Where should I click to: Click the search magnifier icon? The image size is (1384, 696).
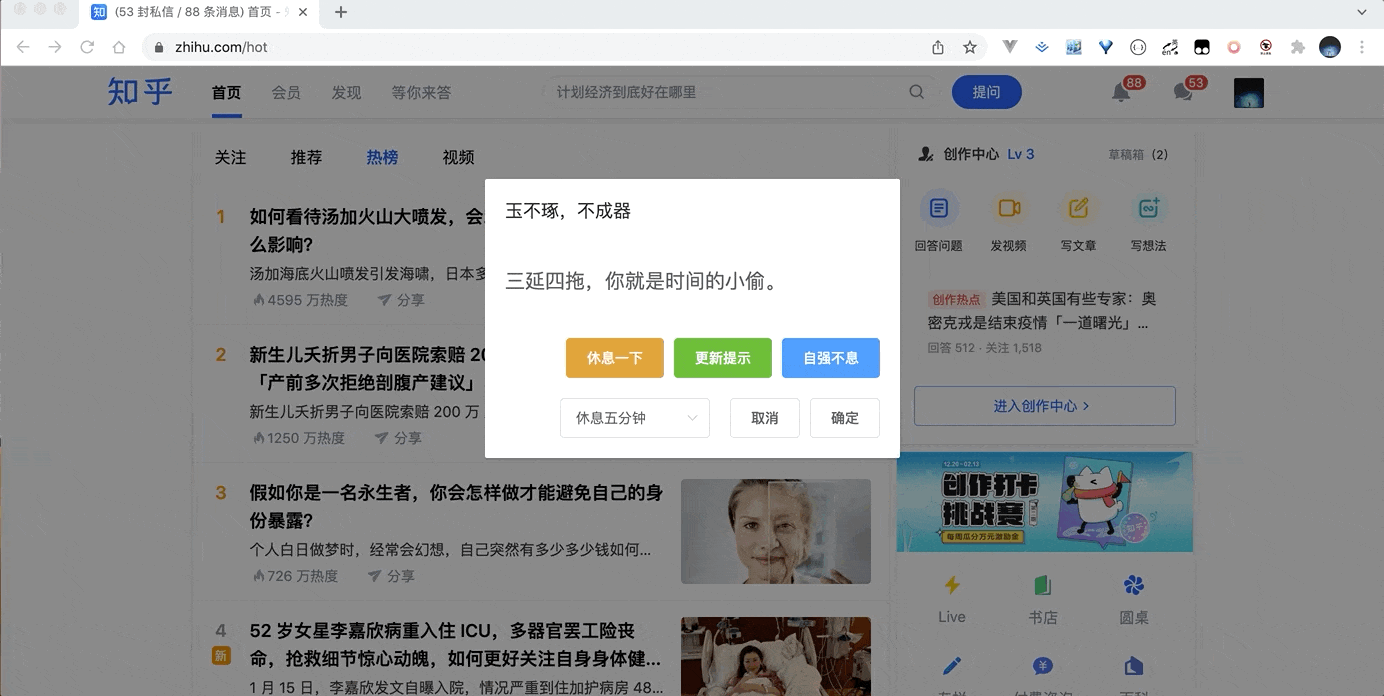click(x=916, y=92)
